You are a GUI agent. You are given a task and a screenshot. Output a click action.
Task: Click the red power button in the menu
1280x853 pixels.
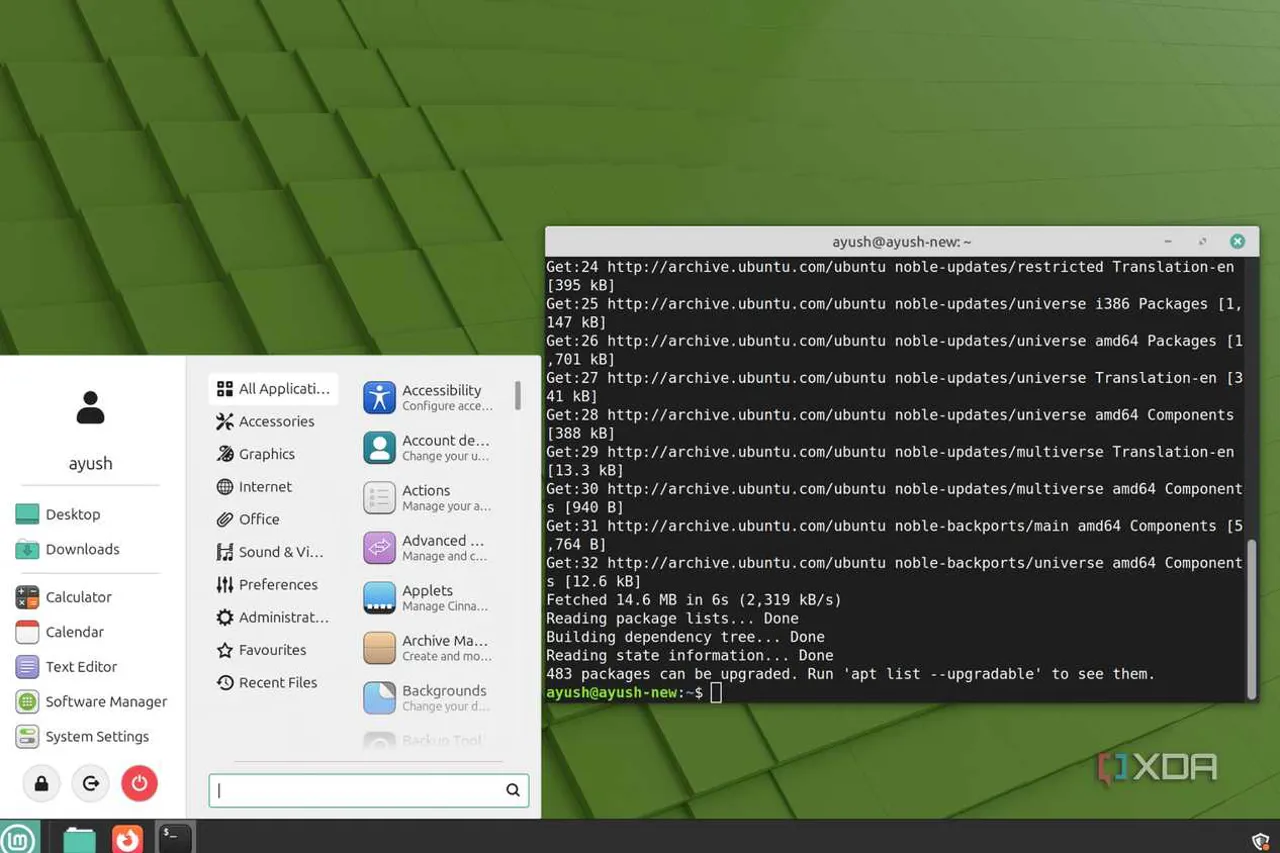click(x=139, y=784)
